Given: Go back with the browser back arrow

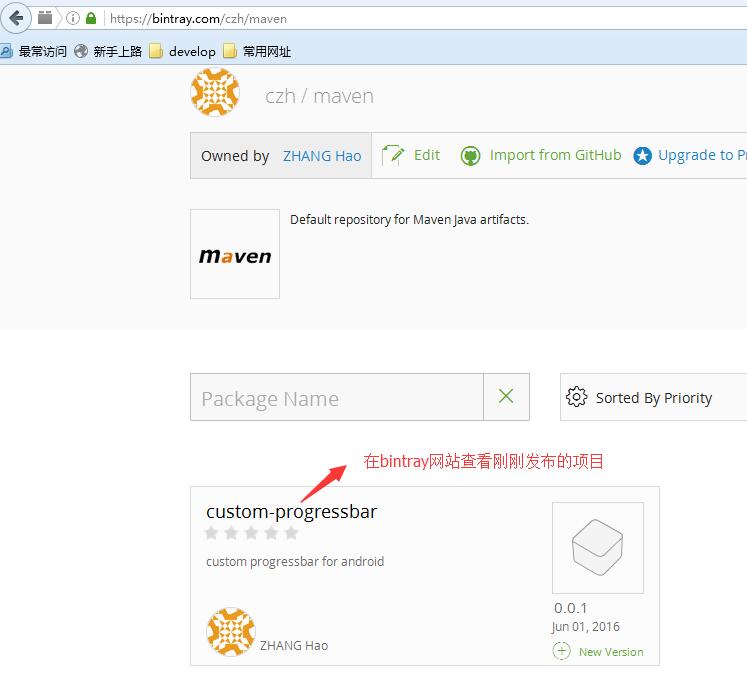Looking at the screenshot, I should click(16, 19).
